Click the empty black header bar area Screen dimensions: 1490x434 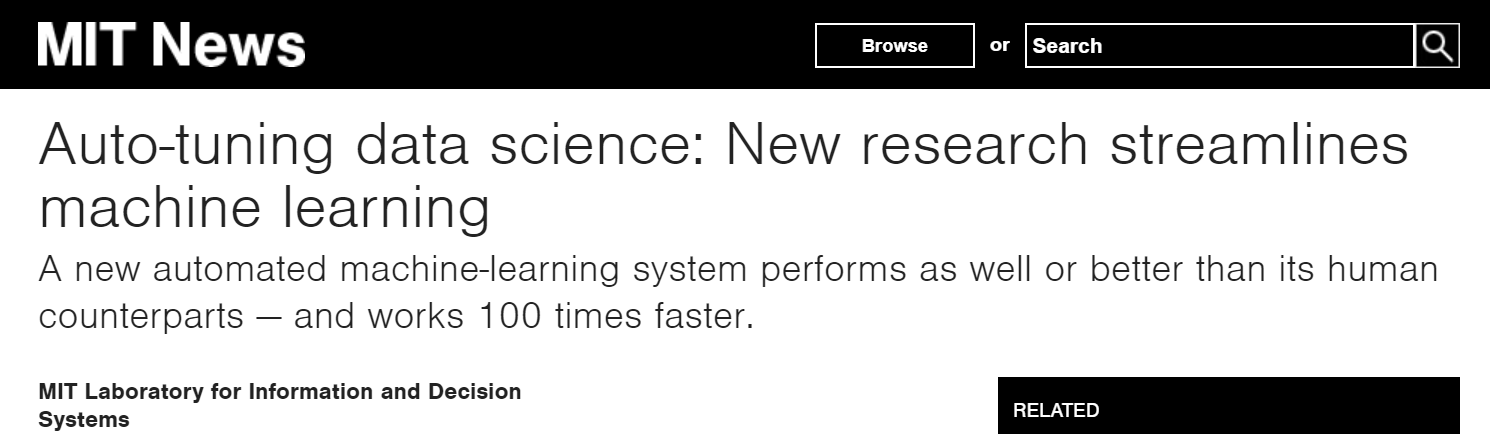pos(560,45)
